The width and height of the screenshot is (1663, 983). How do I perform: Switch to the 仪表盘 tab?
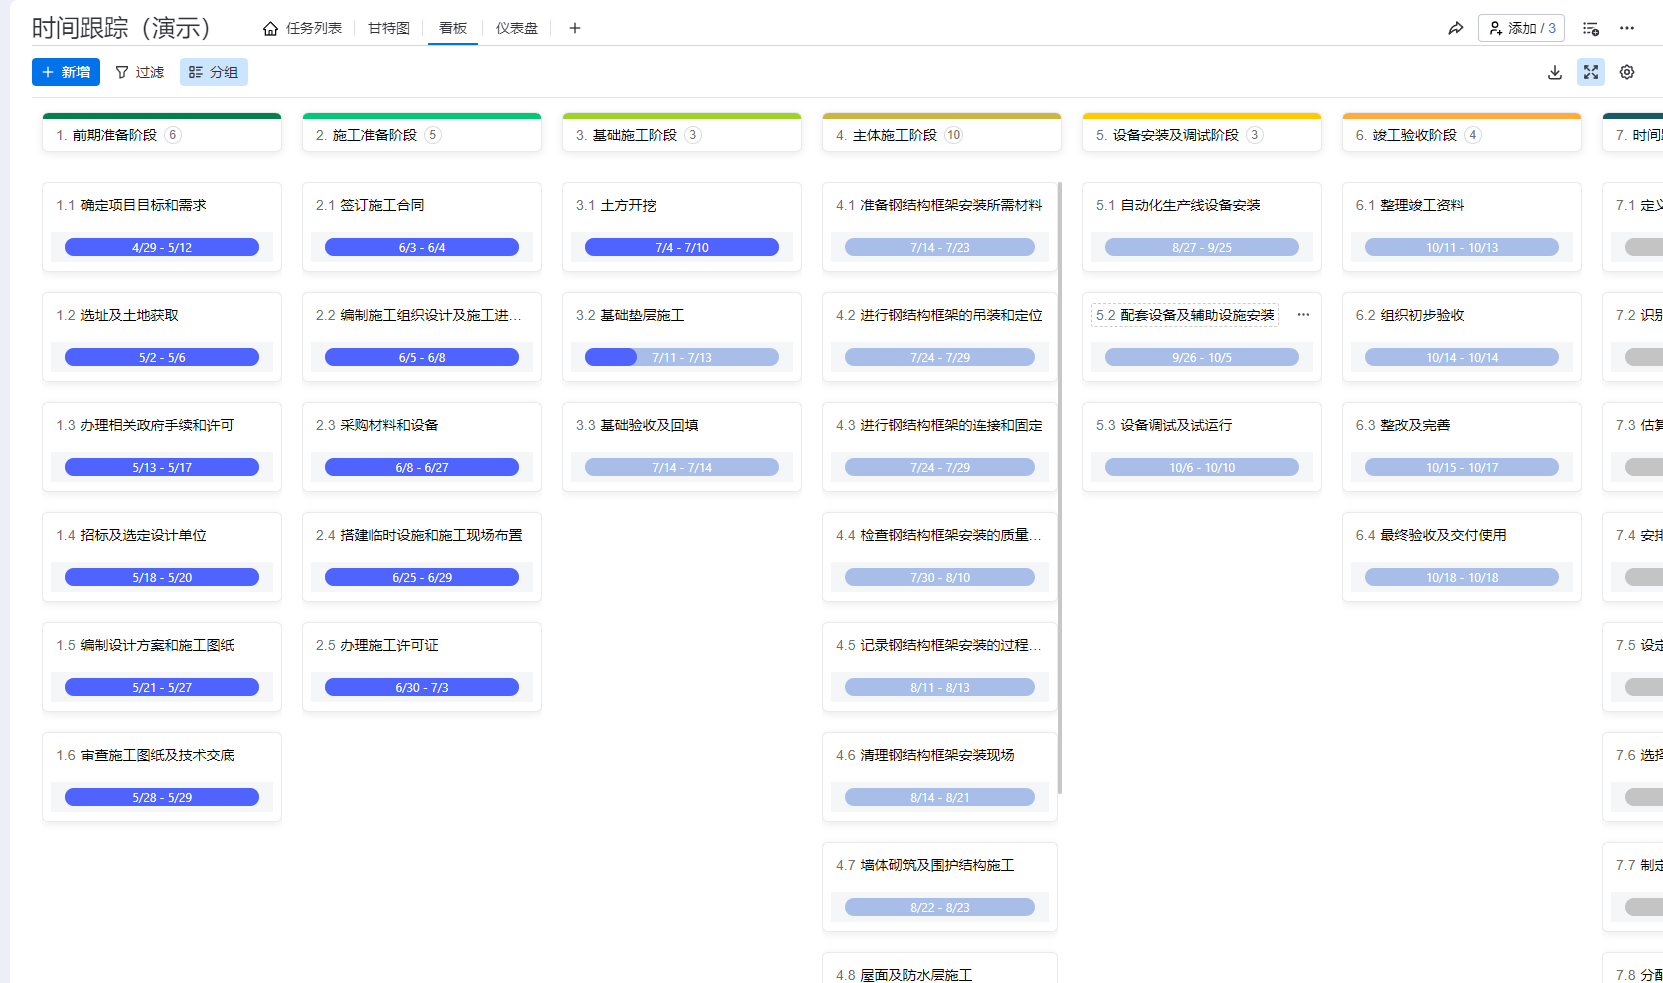(x=517, y=28)
